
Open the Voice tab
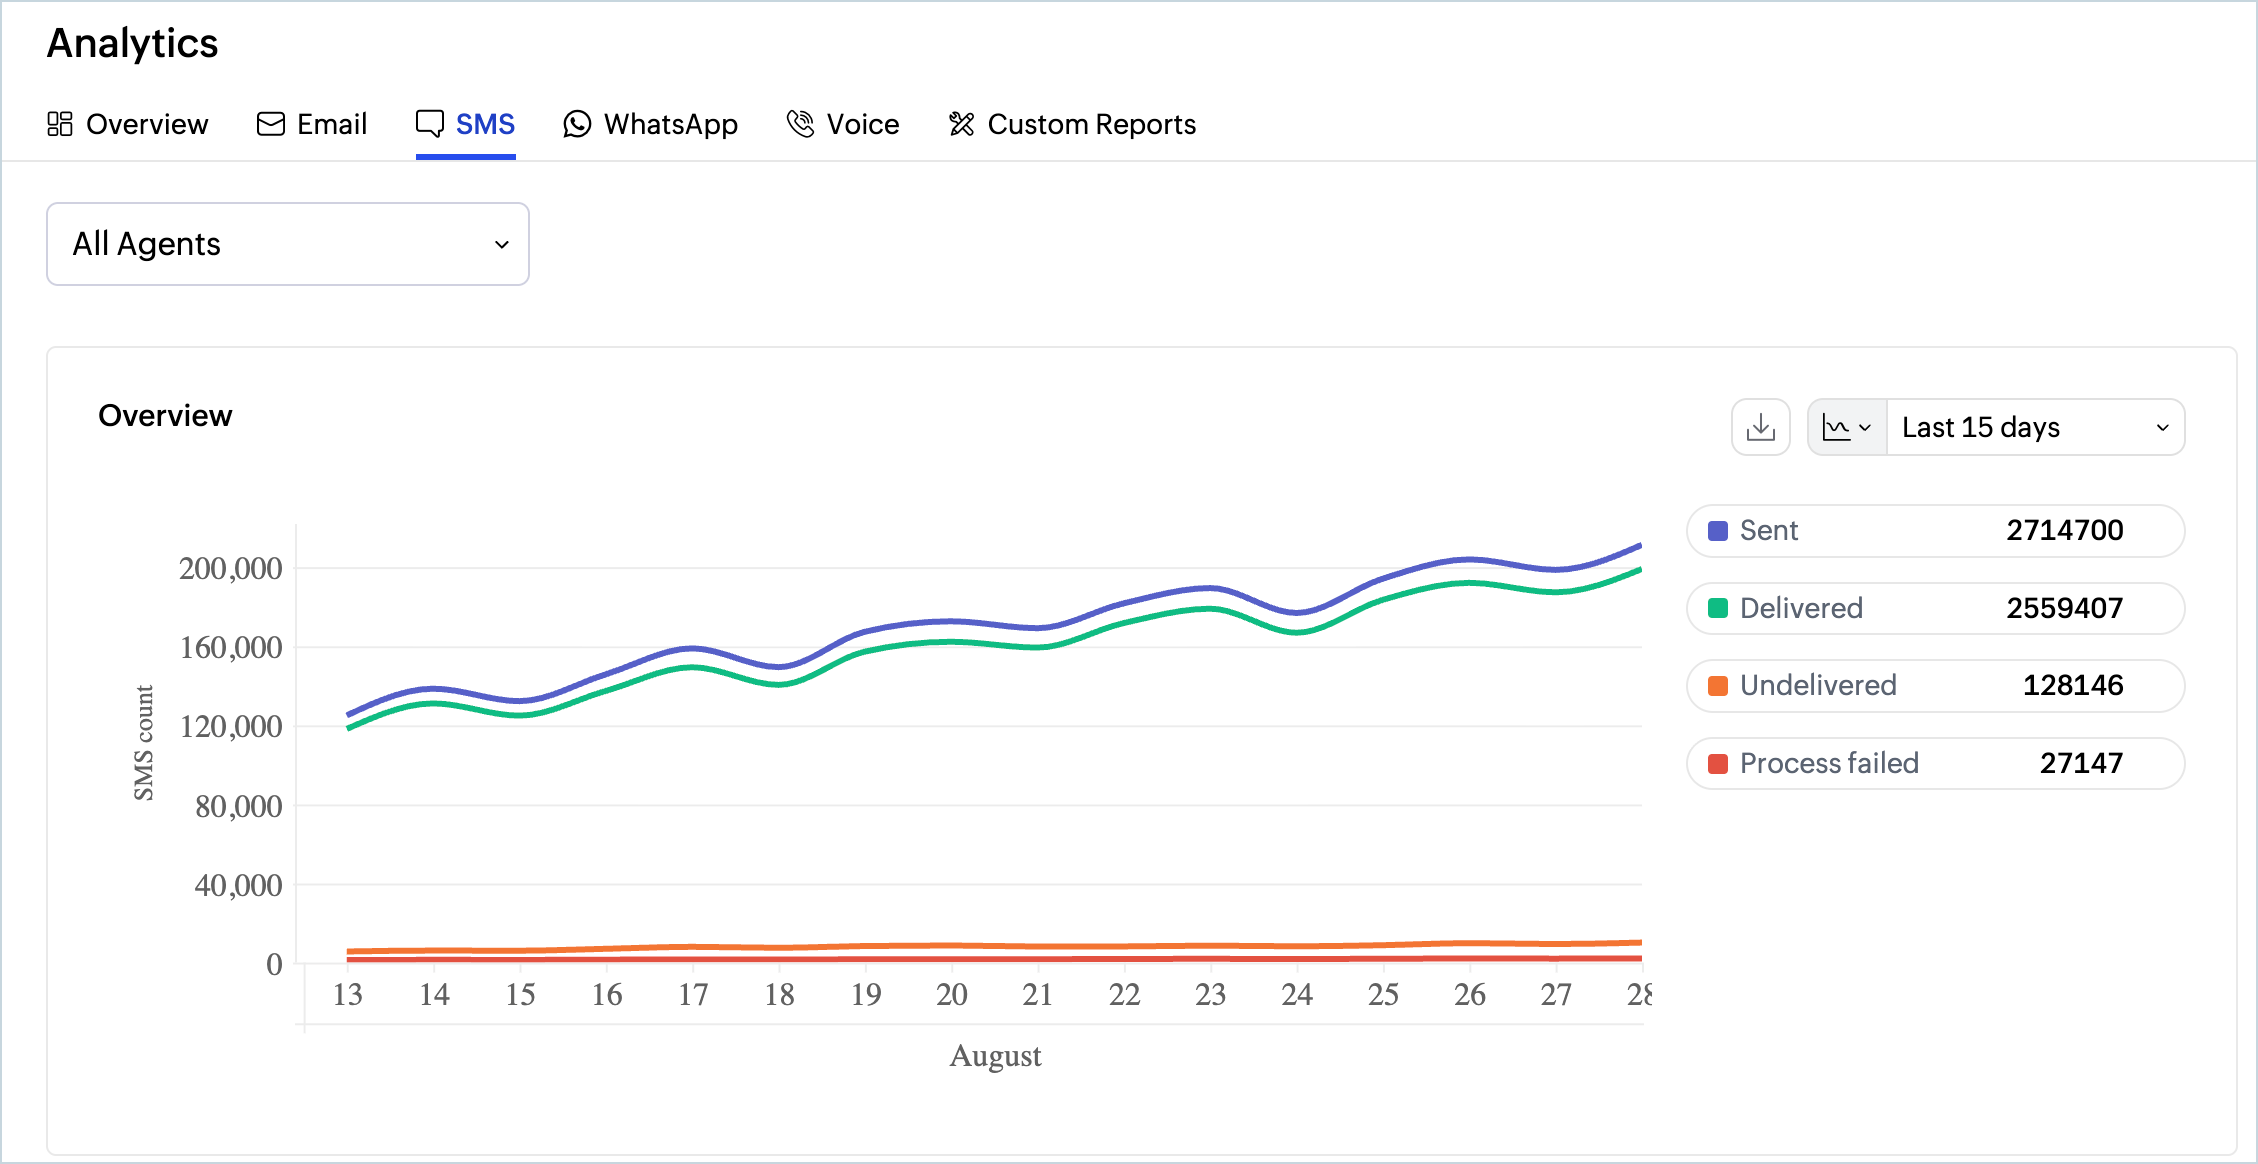(843, 124)
